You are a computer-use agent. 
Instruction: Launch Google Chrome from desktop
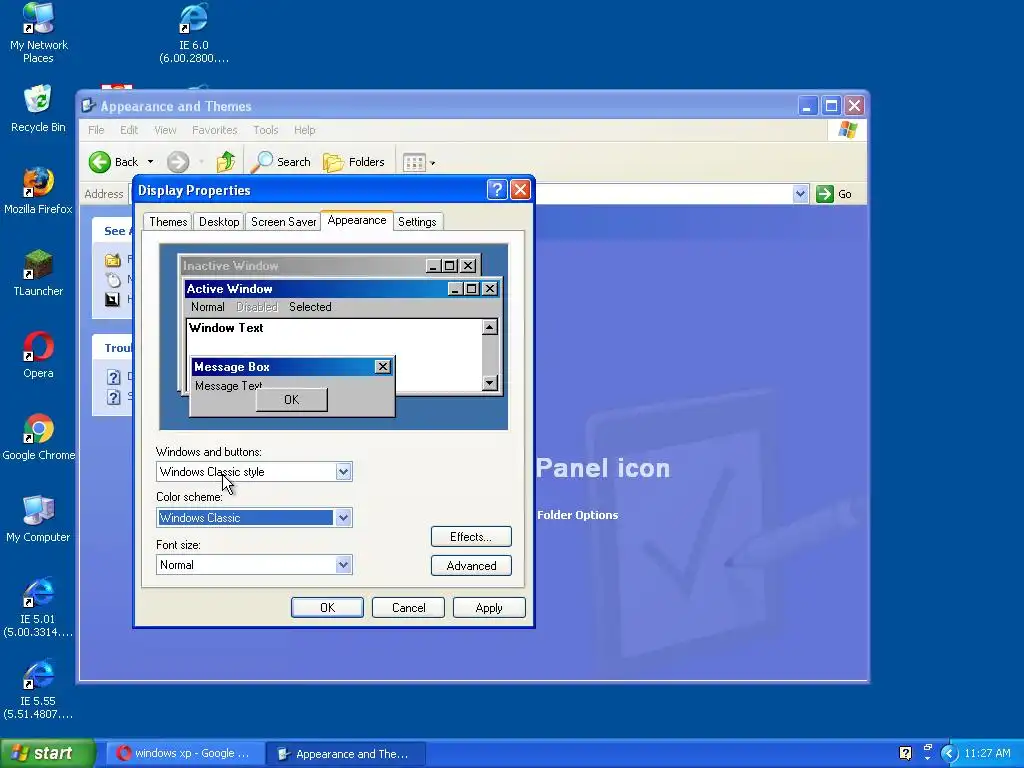(38, 438)
